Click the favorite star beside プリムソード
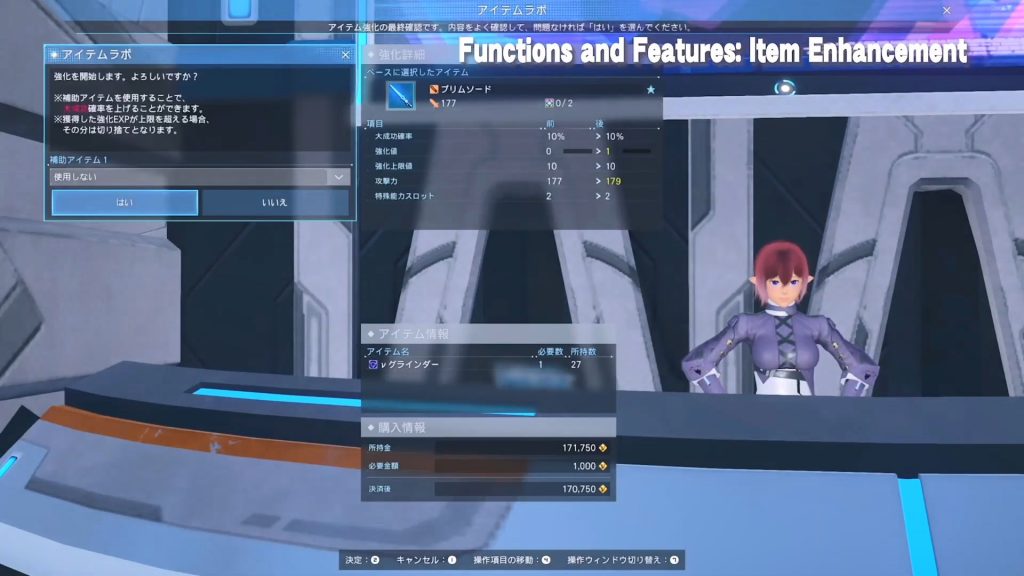 click(x=650, y=89)
